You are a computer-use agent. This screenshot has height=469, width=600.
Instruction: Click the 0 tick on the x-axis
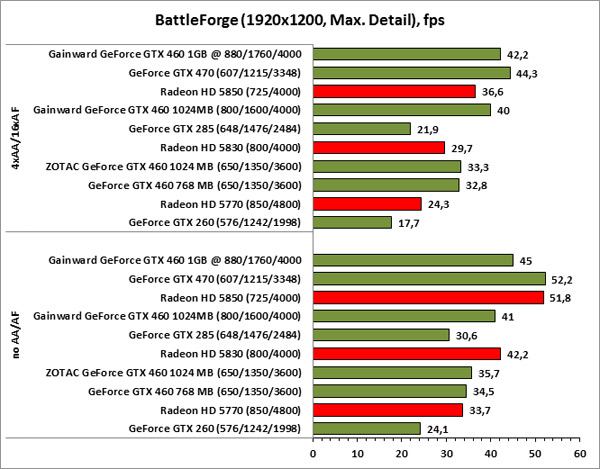point(313,452)
